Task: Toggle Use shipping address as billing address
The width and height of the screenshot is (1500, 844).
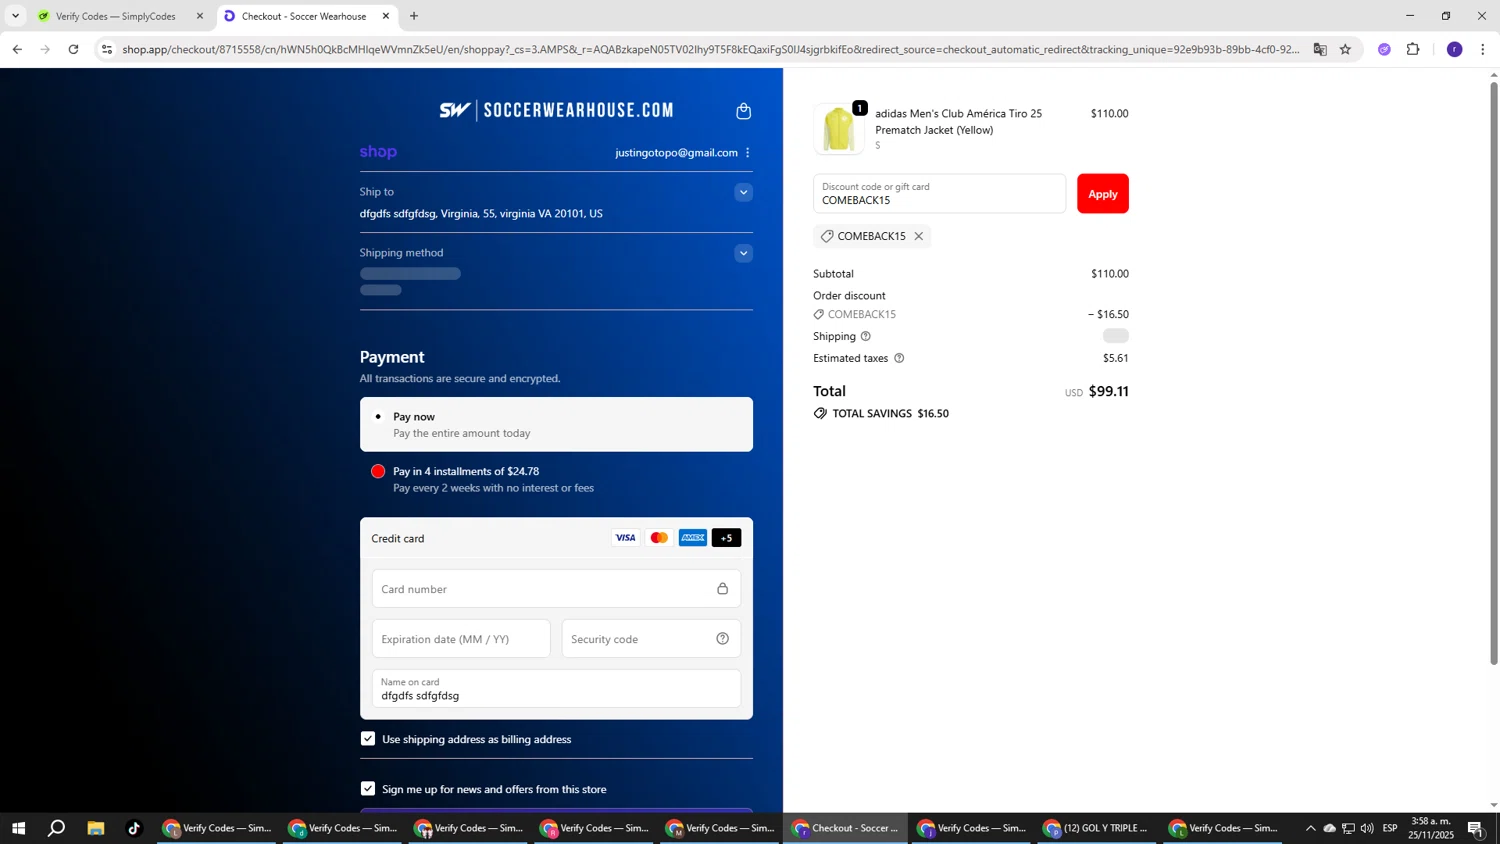Action: click(x=368, y=739)
